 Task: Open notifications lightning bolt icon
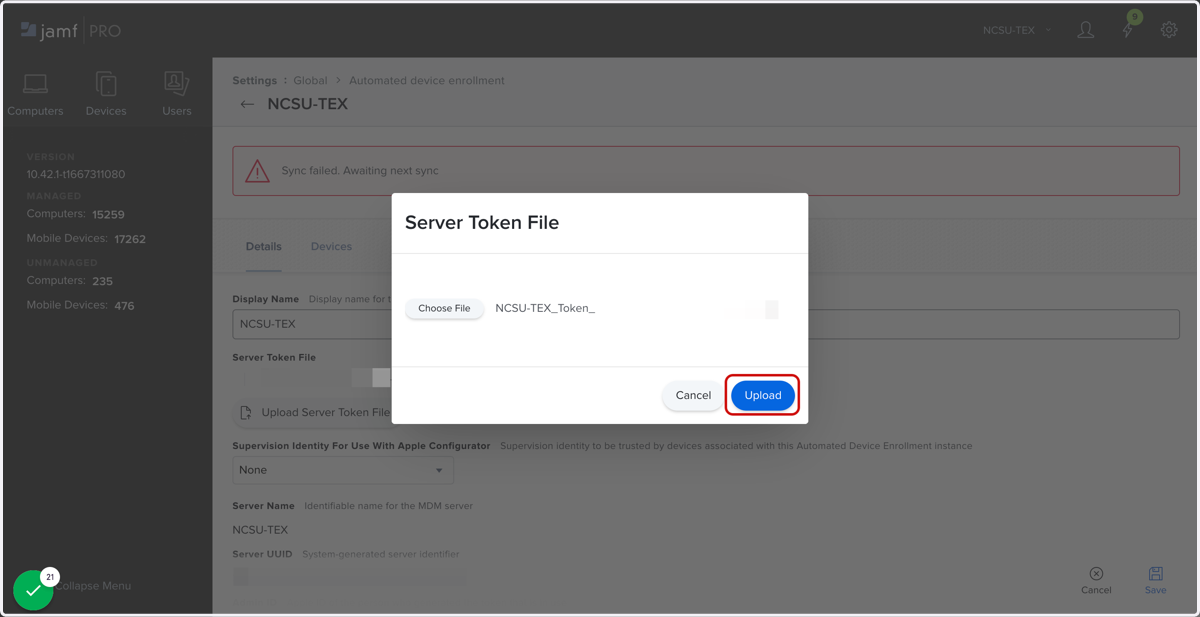tap(1128, 30)
